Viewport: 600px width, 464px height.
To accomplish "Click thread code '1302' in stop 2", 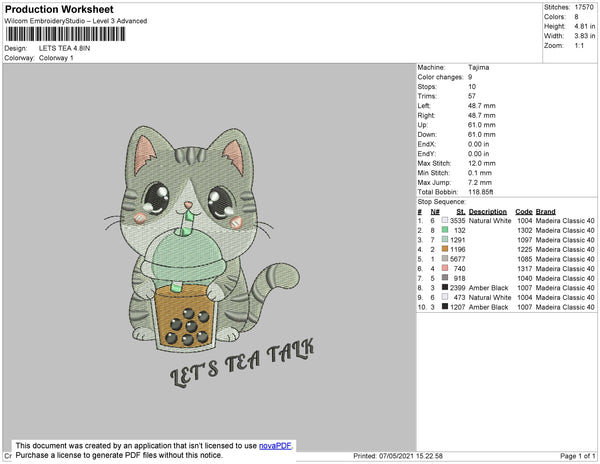I will tap(525, 230).
